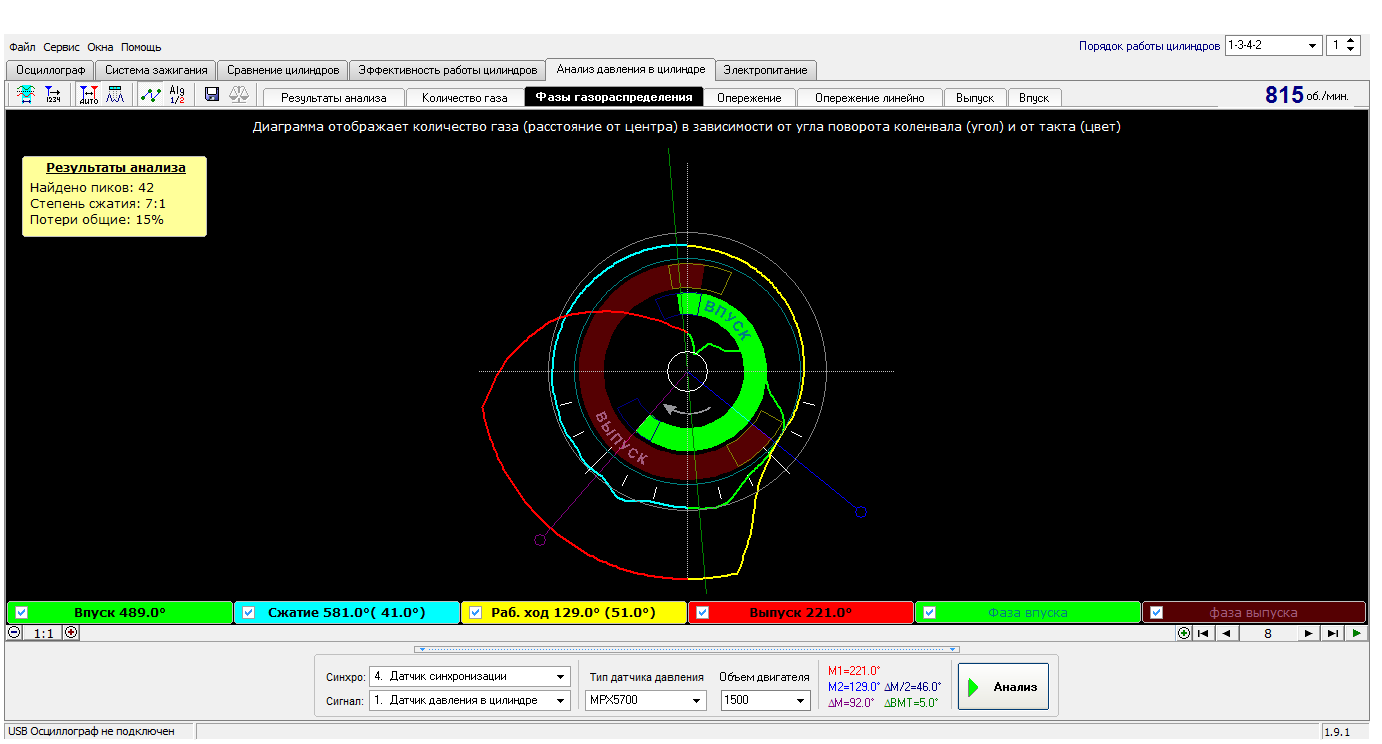Image resolution: width=1382 pixels, height=744 pixels.
Task: Open the Количество газа sub-tab
Action: 465,98
